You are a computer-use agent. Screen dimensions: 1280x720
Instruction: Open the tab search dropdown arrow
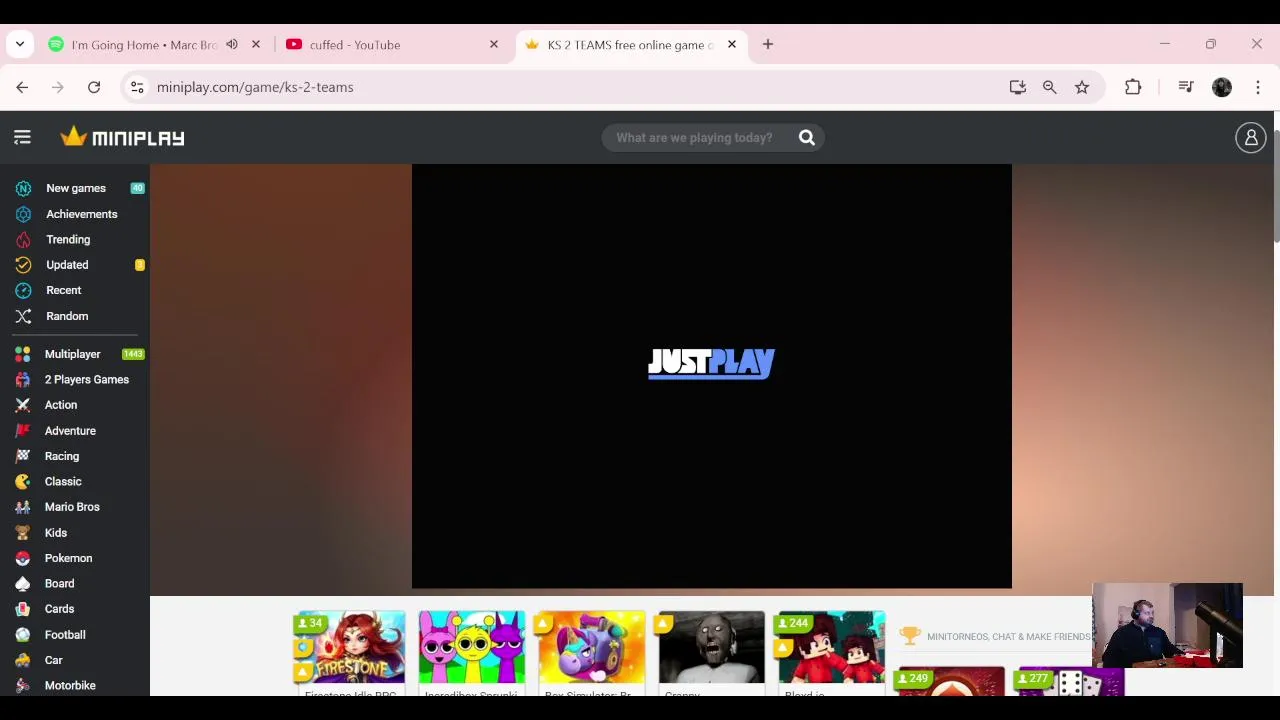20,44
